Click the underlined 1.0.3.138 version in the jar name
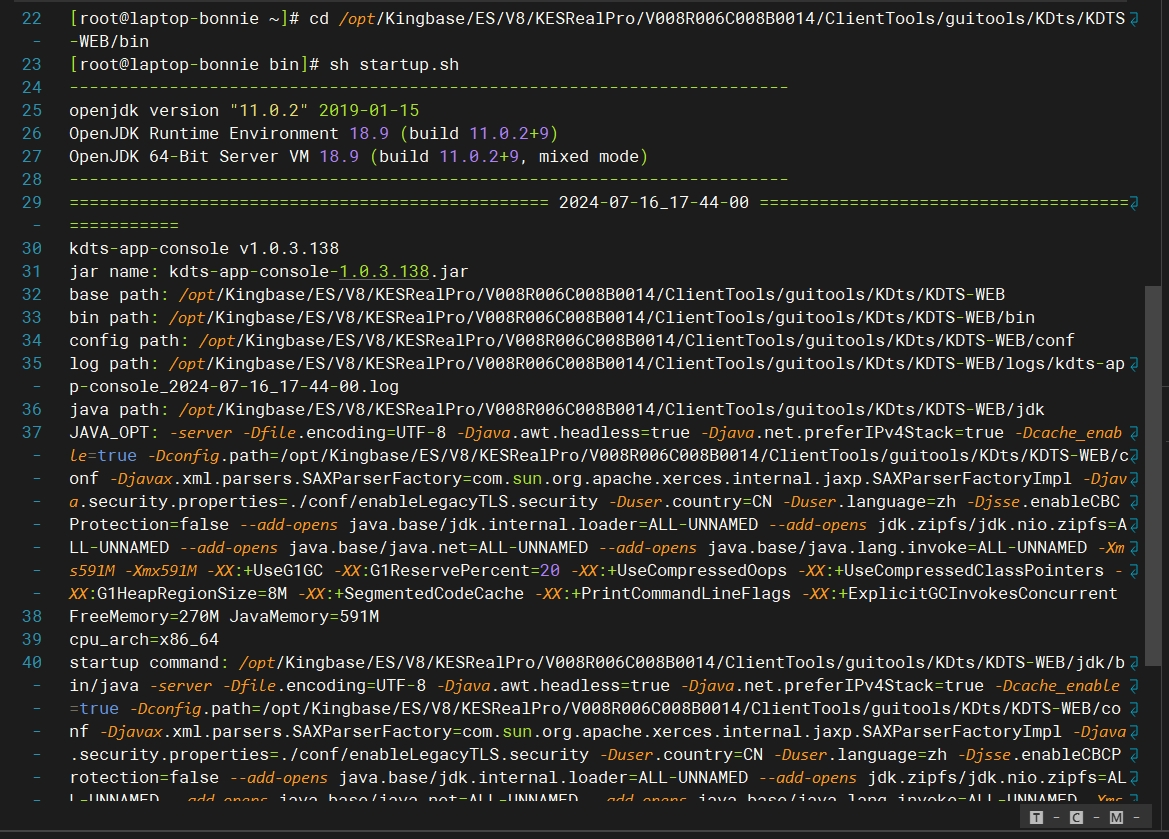1169x839 pixels. click(x=384, y=271)
